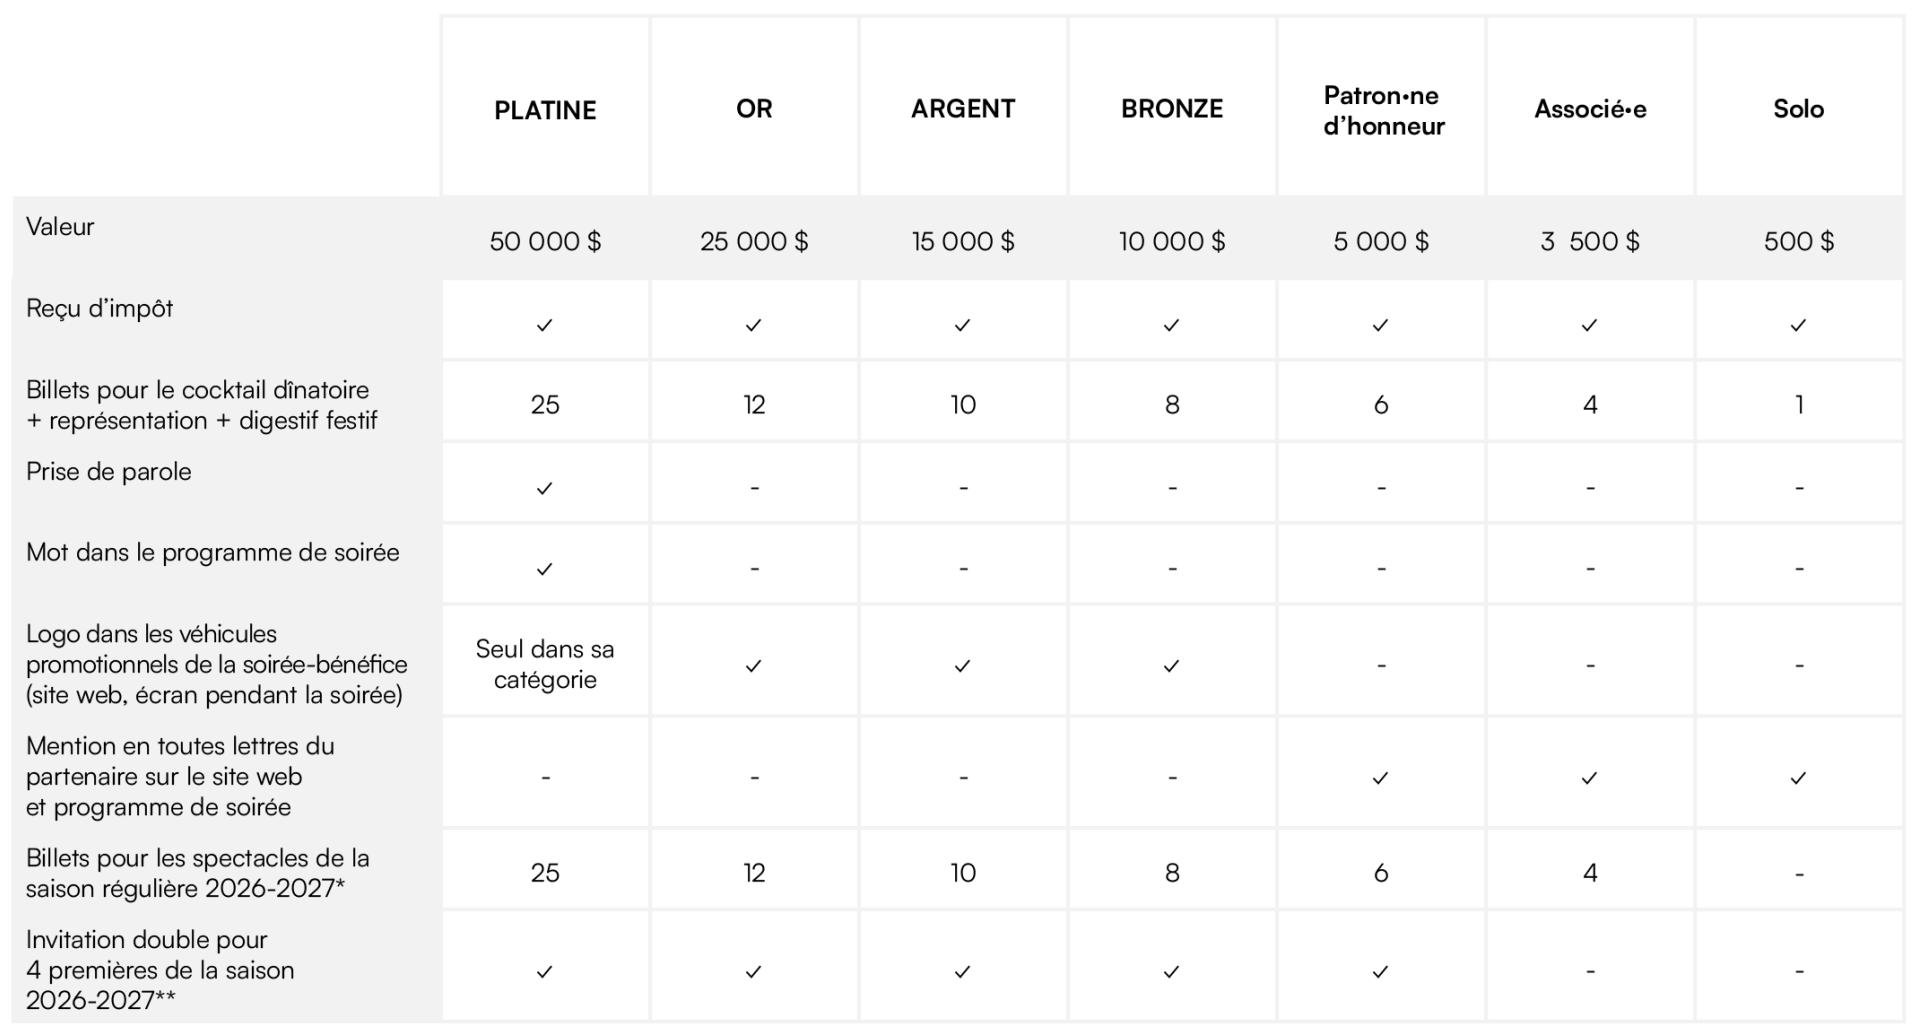Click the Patron·ne d'honneur checkmark for Invitation double
This screenshot has height=1035, width=1920.
click(x=1380, y=972)
